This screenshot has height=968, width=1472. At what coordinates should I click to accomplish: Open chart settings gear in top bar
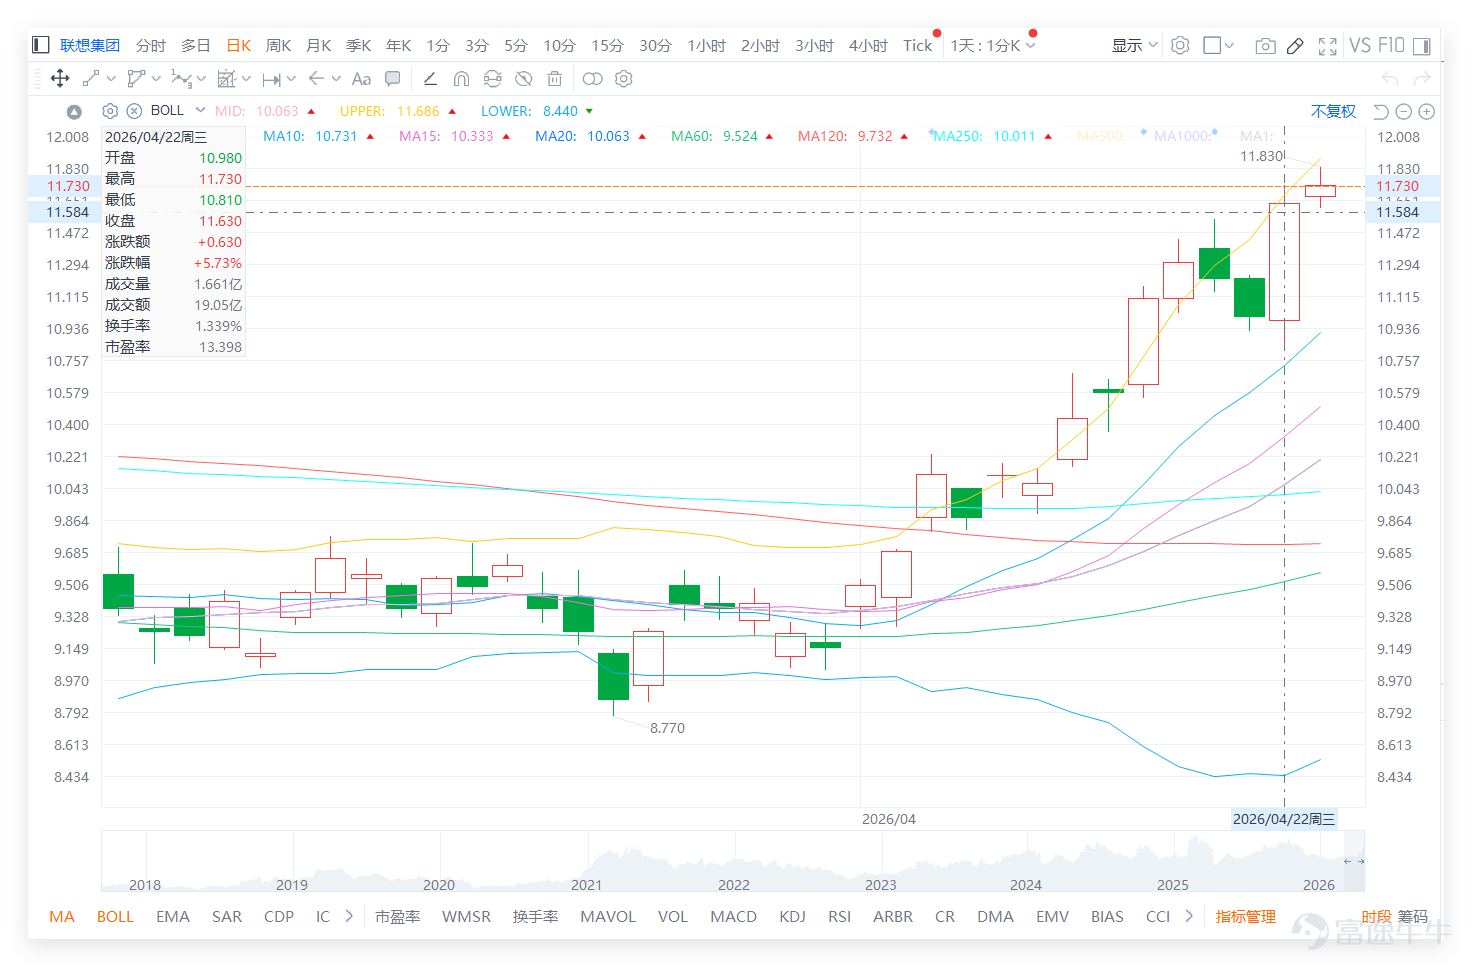(1180, 45)
